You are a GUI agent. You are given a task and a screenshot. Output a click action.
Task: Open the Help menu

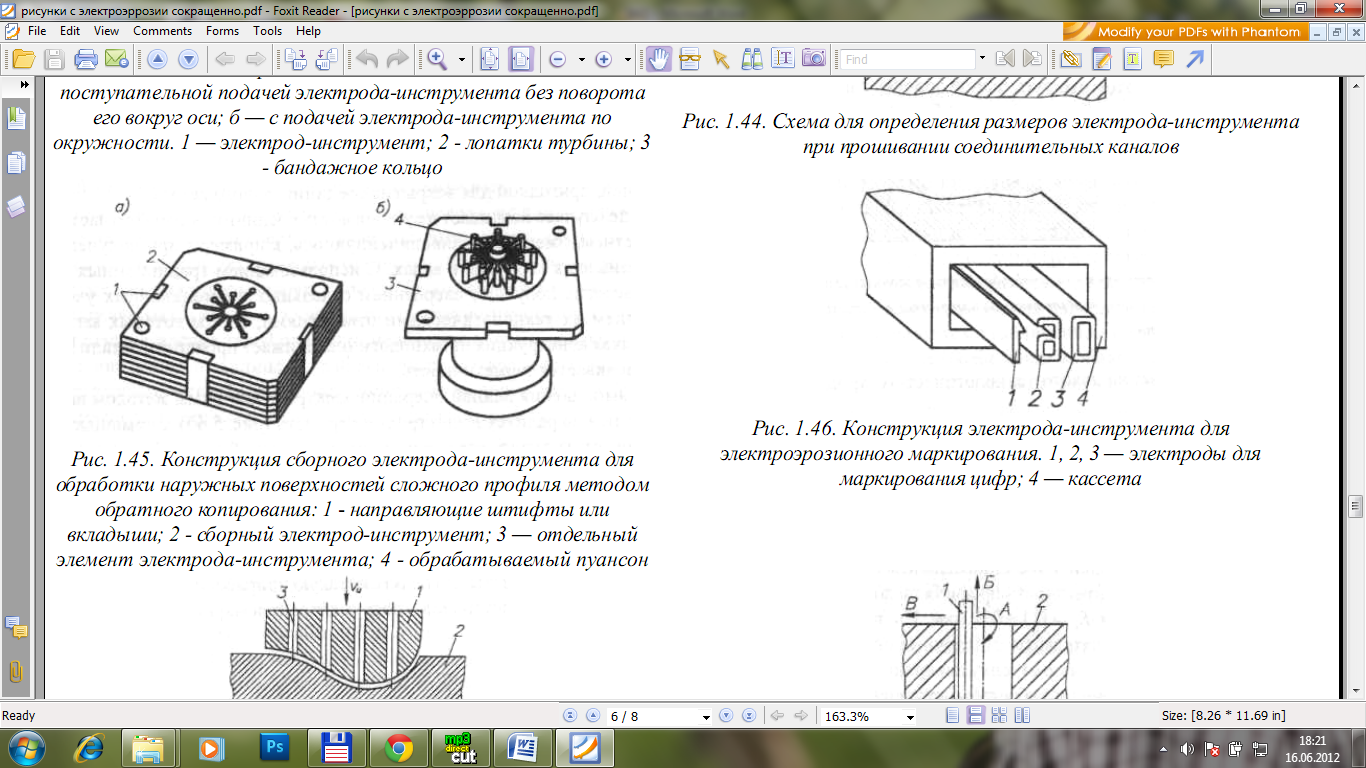(308, 31)
